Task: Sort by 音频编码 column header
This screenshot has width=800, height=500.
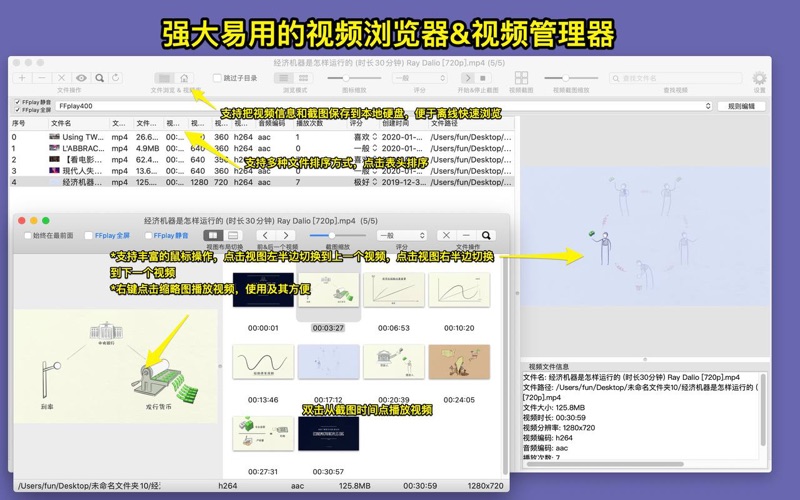Action: (274, 123)
